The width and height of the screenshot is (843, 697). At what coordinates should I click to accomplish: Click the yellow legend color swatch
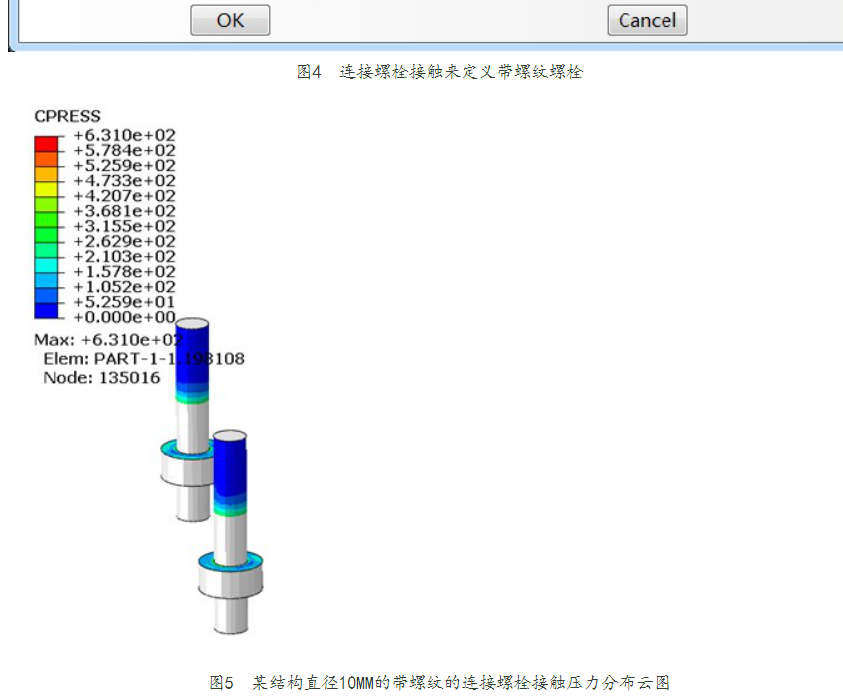46,189
